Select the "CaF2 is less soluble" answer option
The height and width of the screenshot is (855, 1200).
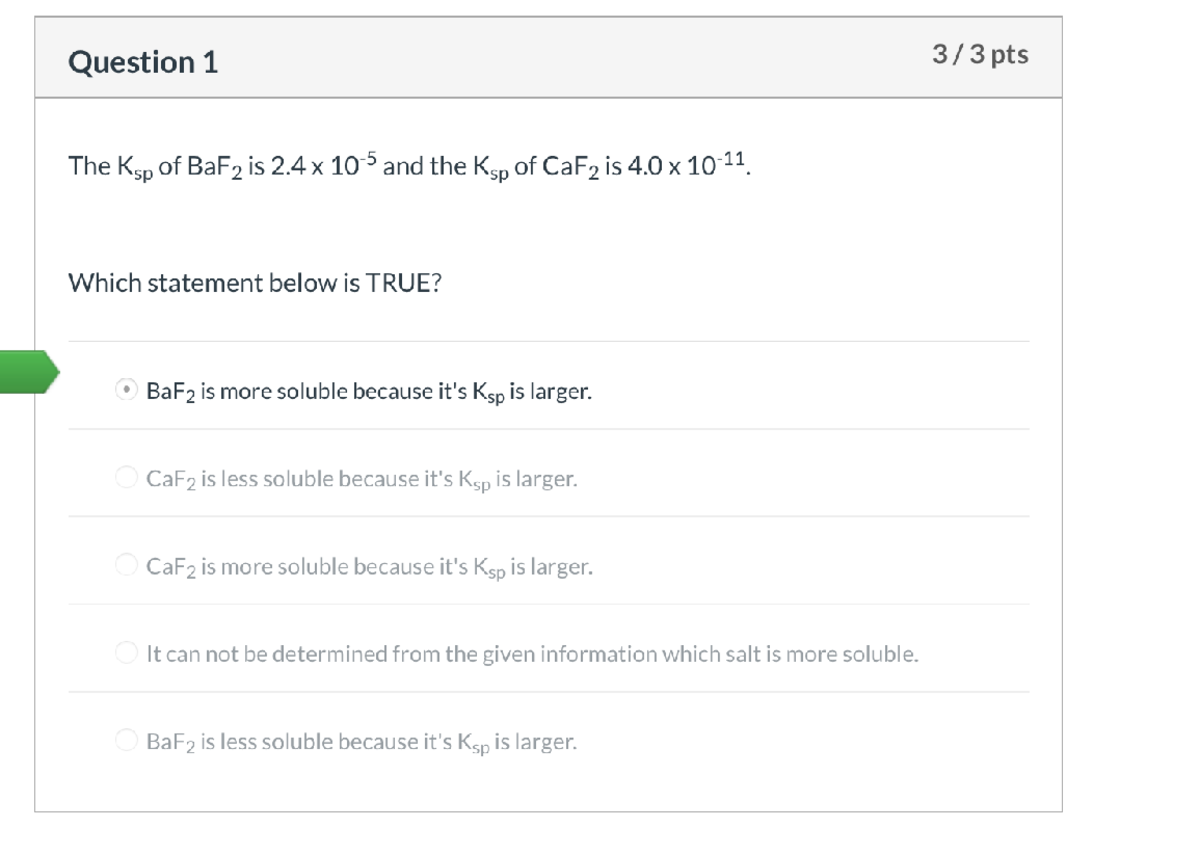point(126,477)
